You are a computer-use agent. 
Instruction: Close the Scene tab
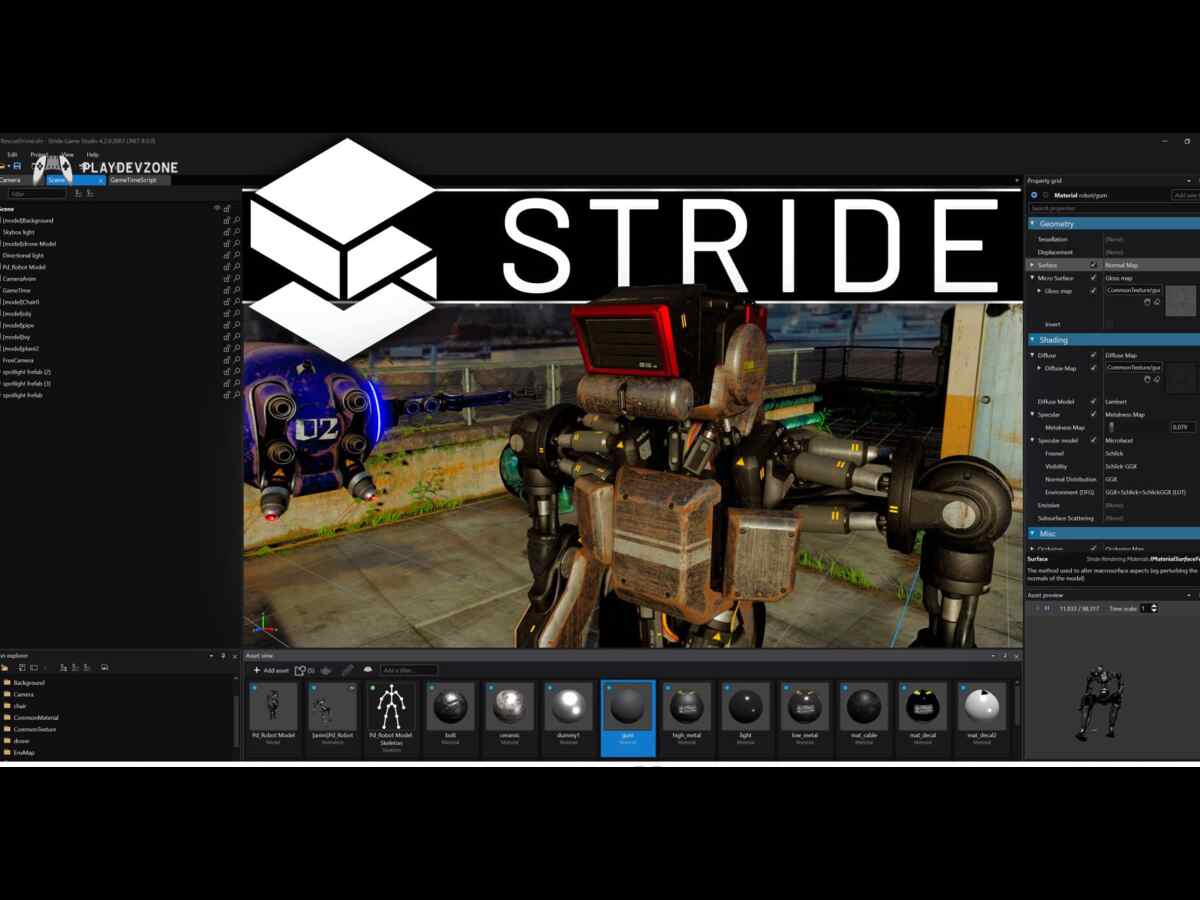[99, 180]
